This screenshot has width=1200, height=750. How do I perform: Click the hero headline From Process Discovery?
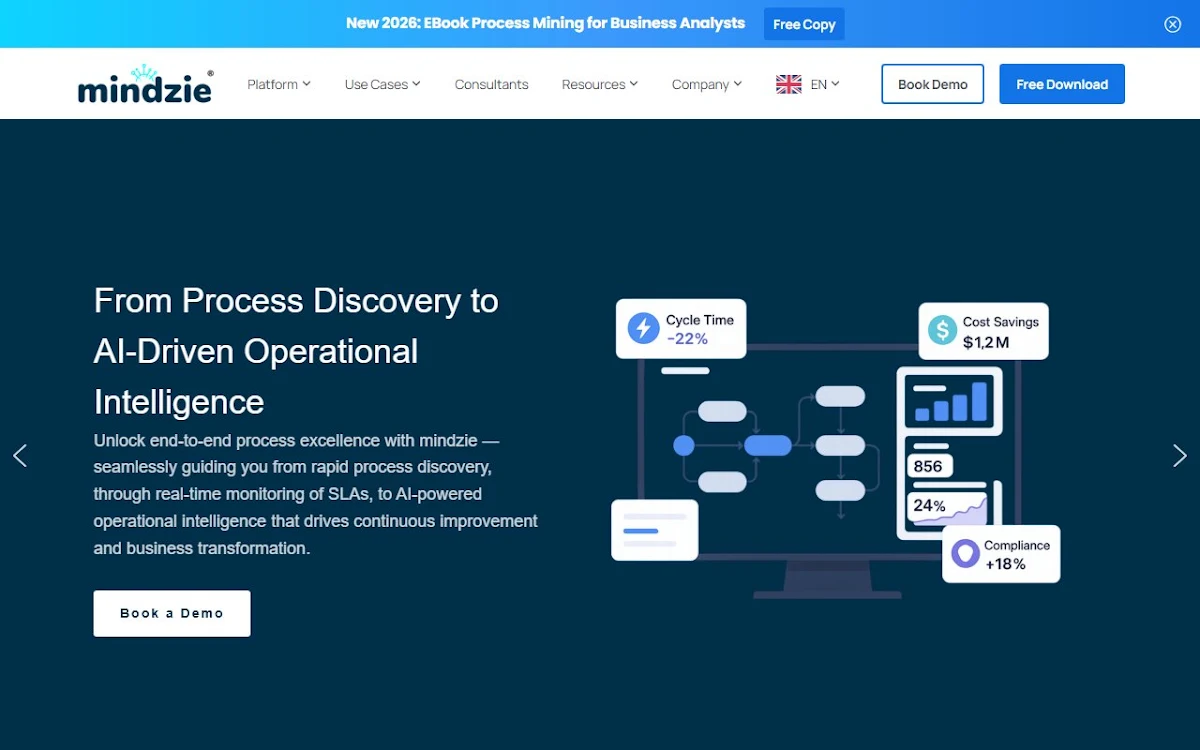pos(296,351)
